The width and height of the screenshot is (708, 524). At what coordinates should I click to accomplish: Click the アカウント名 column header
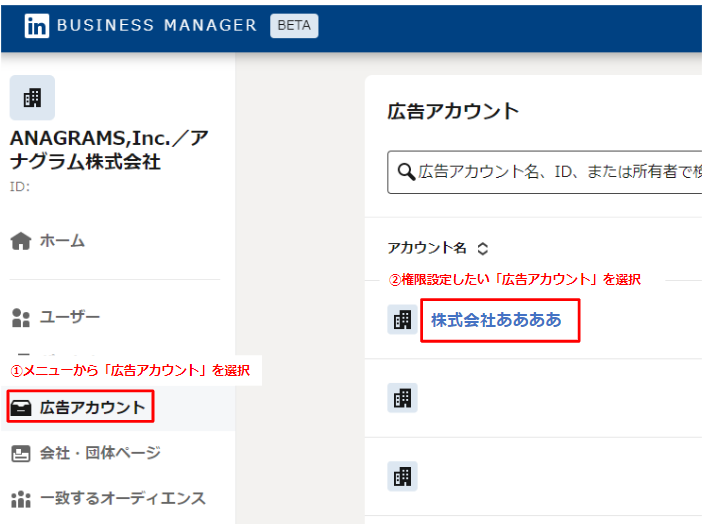click(x=427, y=248)
